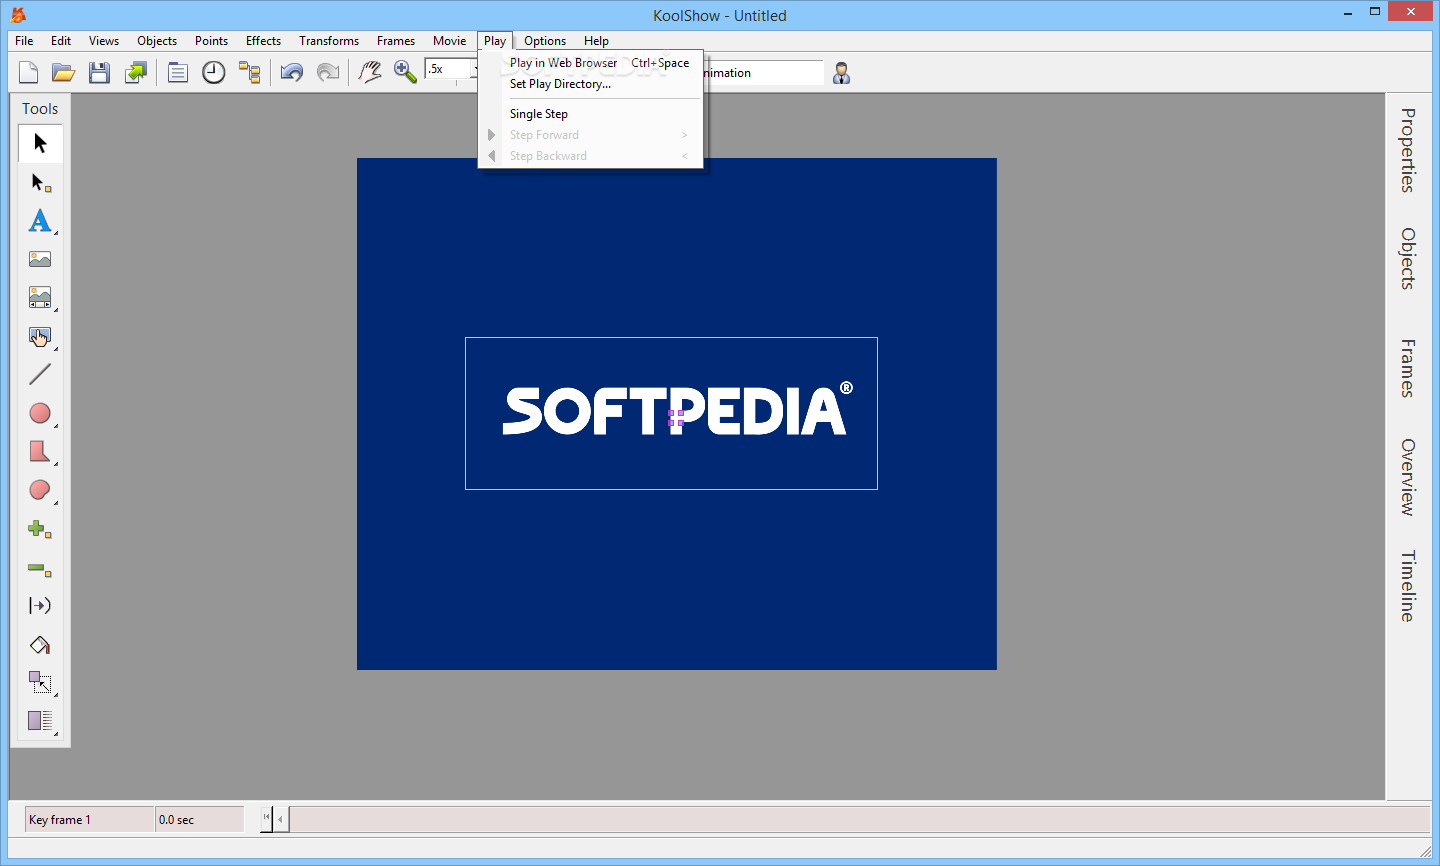Viewport: 1440px width, 866px height.
Task: Click the clock icon in the toolbar
Action: tap(213, 72)
